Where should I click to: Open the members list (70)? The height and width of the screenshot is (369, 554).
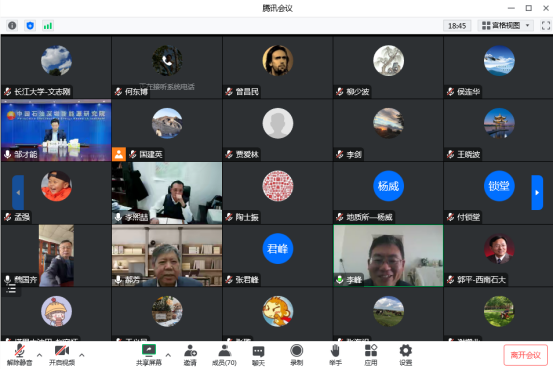point(224,355)
